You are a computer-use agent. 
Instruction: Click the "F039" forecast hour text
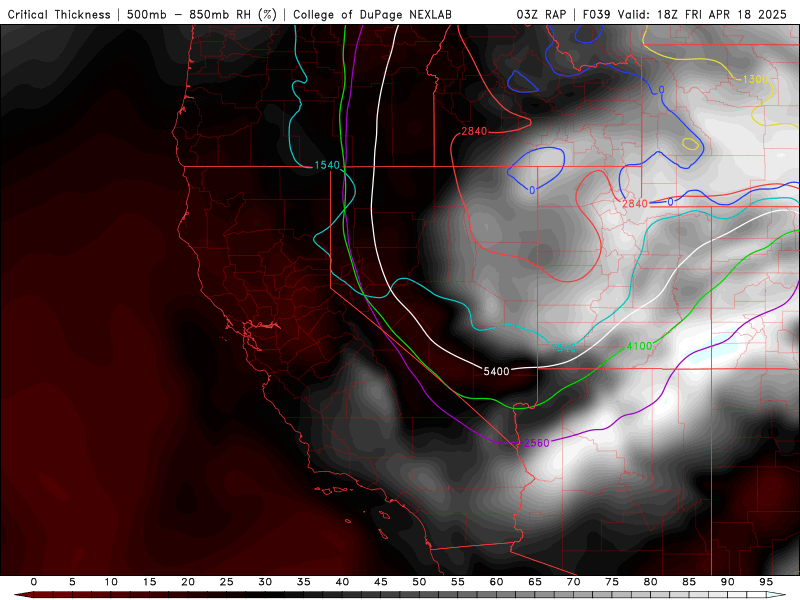point(597,15)
